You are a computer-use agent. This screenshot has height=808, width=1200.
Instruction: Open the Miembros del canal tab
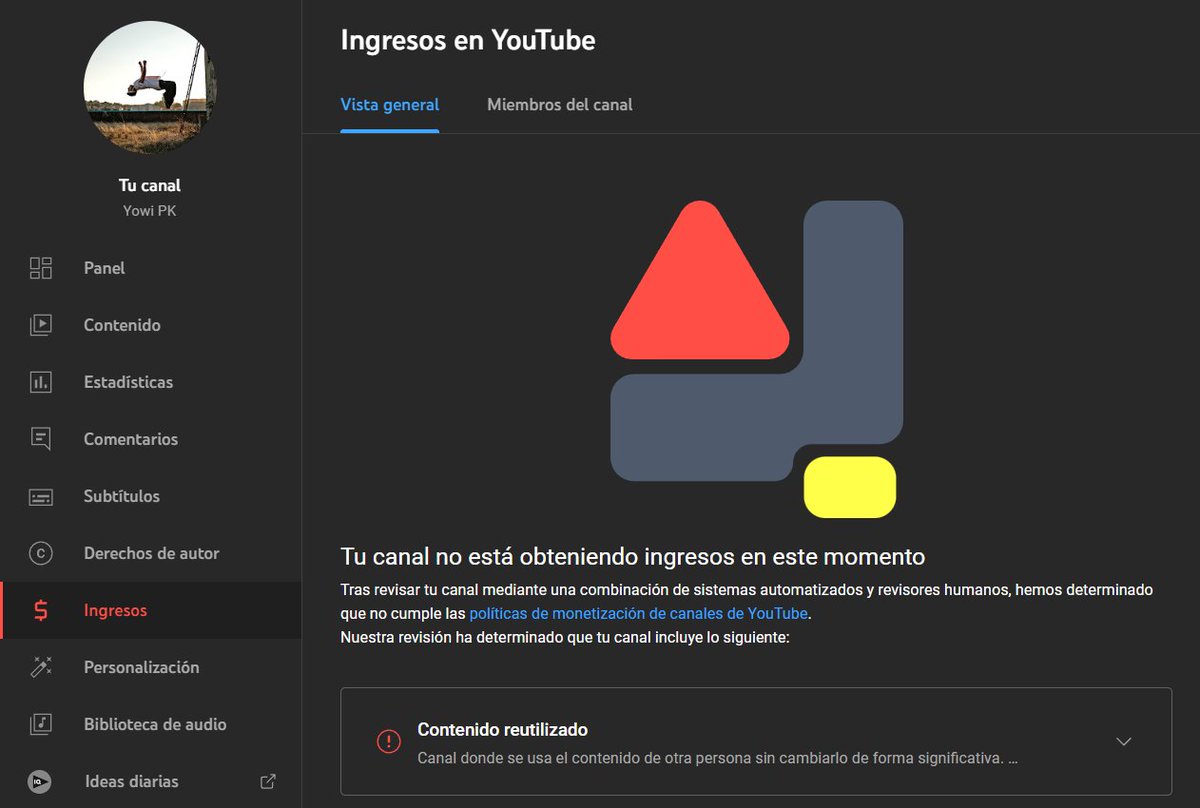pos(560,104)
